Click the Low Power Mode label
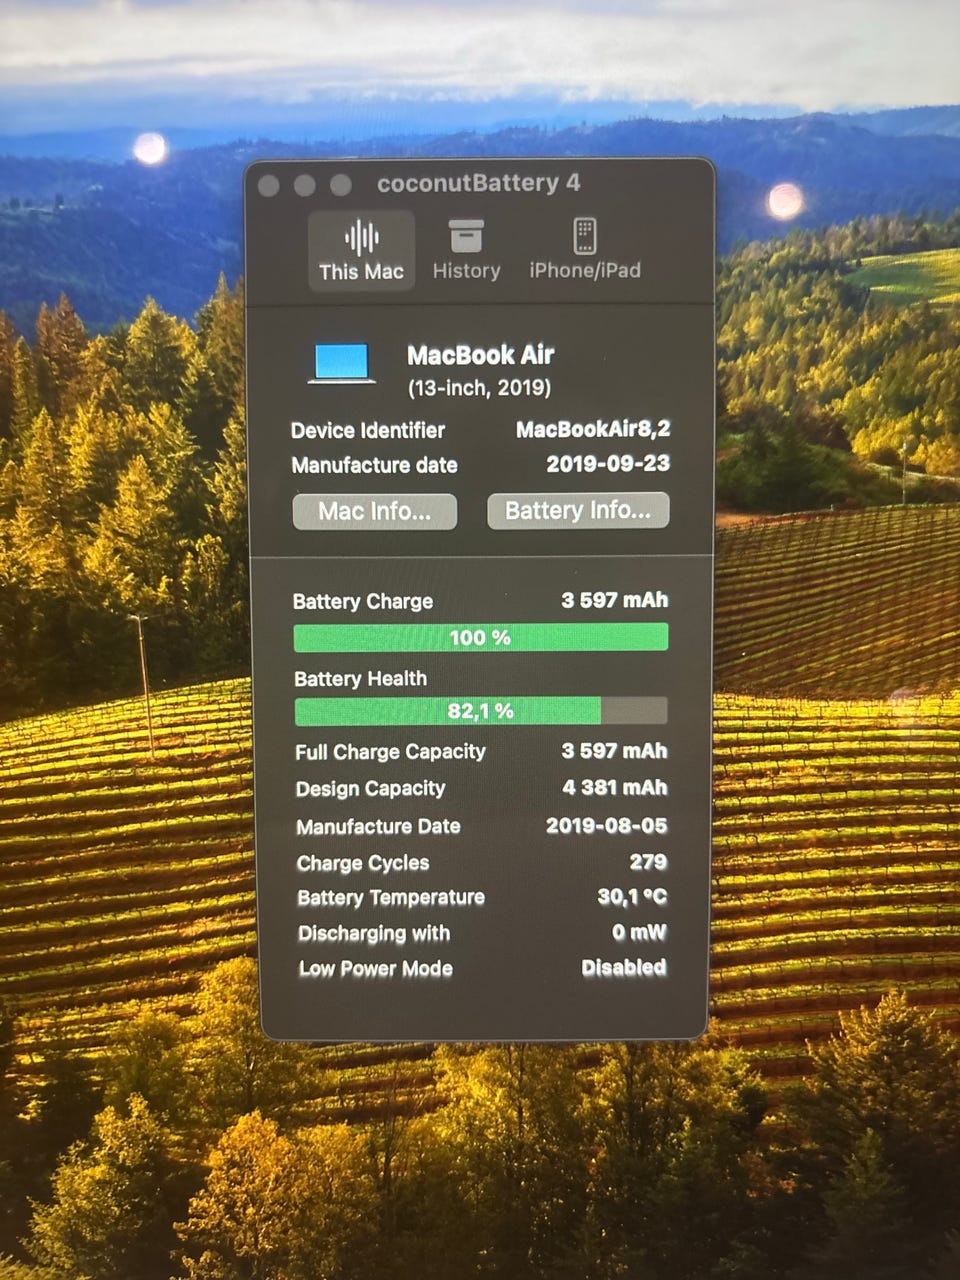This screenshot has width=960, height=1280. click(376, 968)
